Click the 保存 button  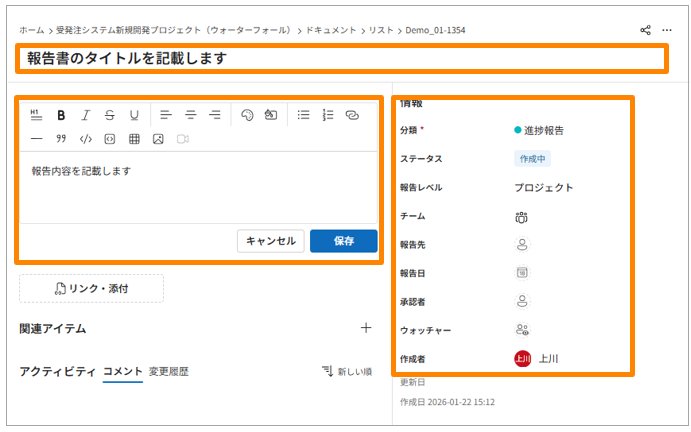pos(343,241)
